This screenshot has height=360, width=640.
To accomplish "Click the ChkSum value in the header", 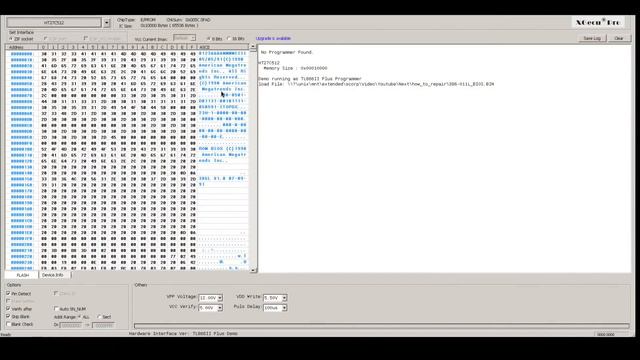I will point(198,20).
